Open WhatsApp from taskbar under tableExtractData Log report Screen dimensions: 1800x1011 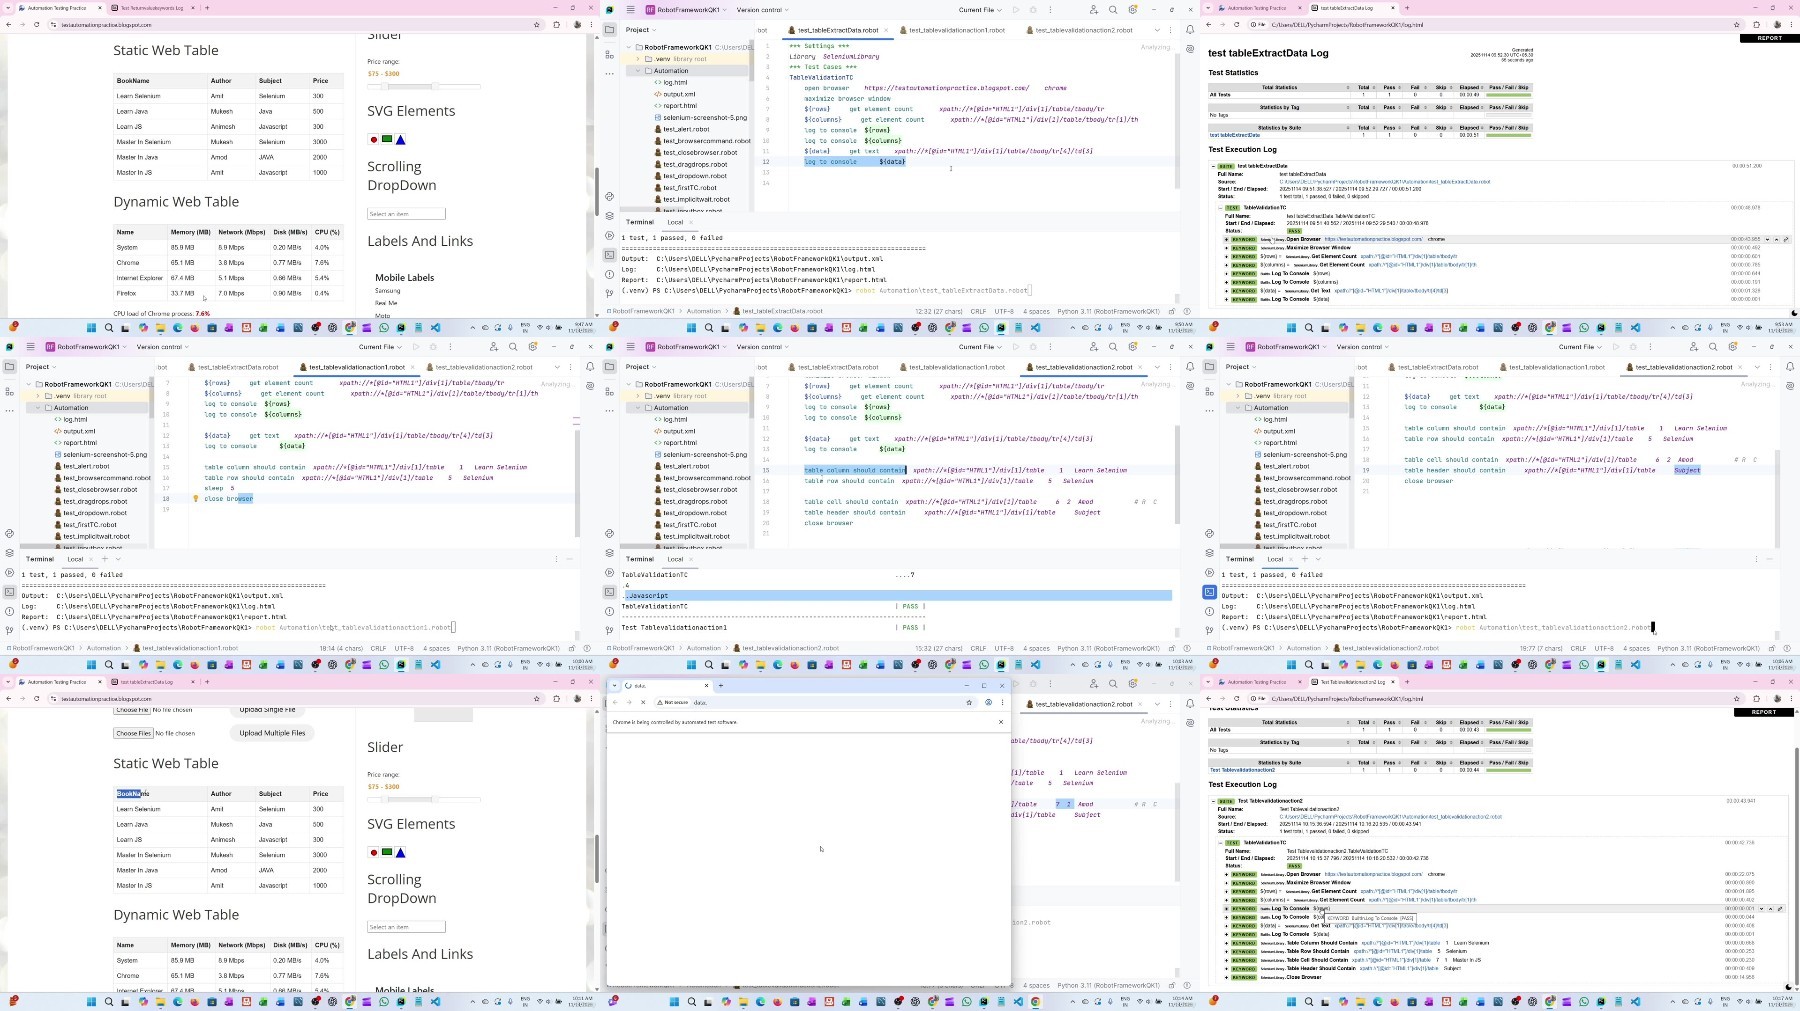(x=1584, y=327)
